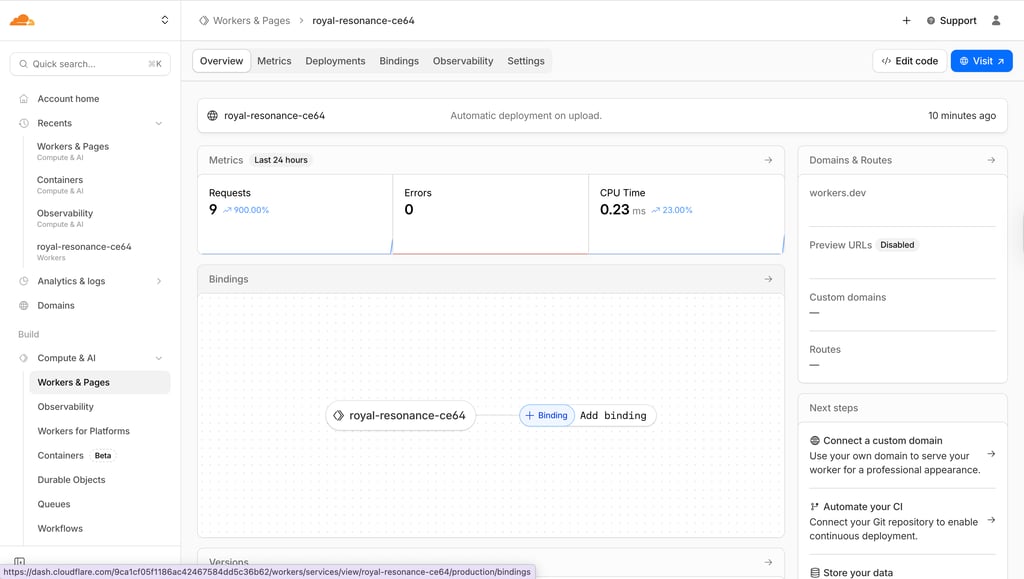Click the Account home house icon
This screenshot has height=579, width=1024.
pos(24,99)
